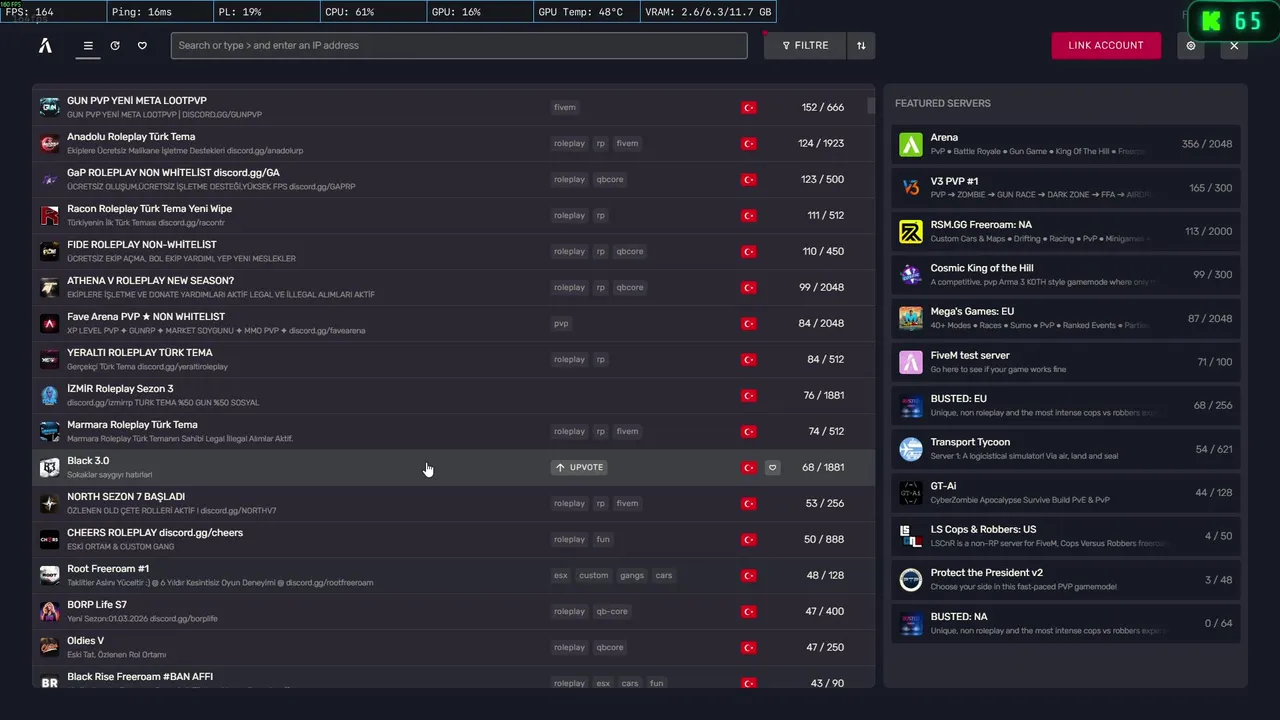Click pvp tag on Fave Arena row

[x=561, y=323]
